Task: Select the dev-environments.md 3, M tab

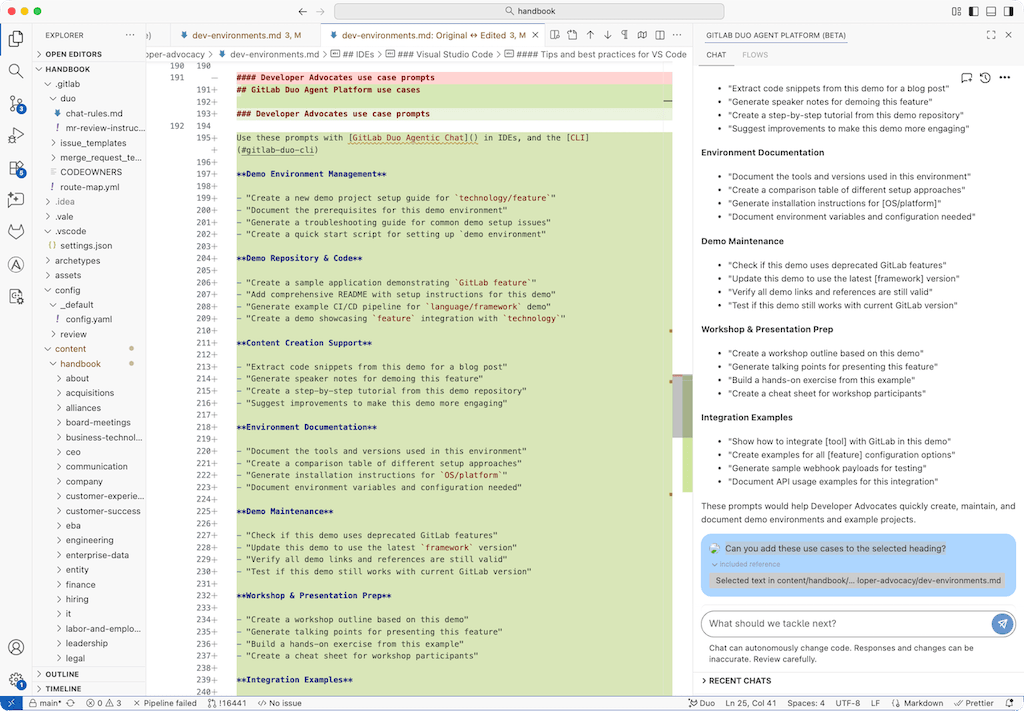Action: pos(246,35)
